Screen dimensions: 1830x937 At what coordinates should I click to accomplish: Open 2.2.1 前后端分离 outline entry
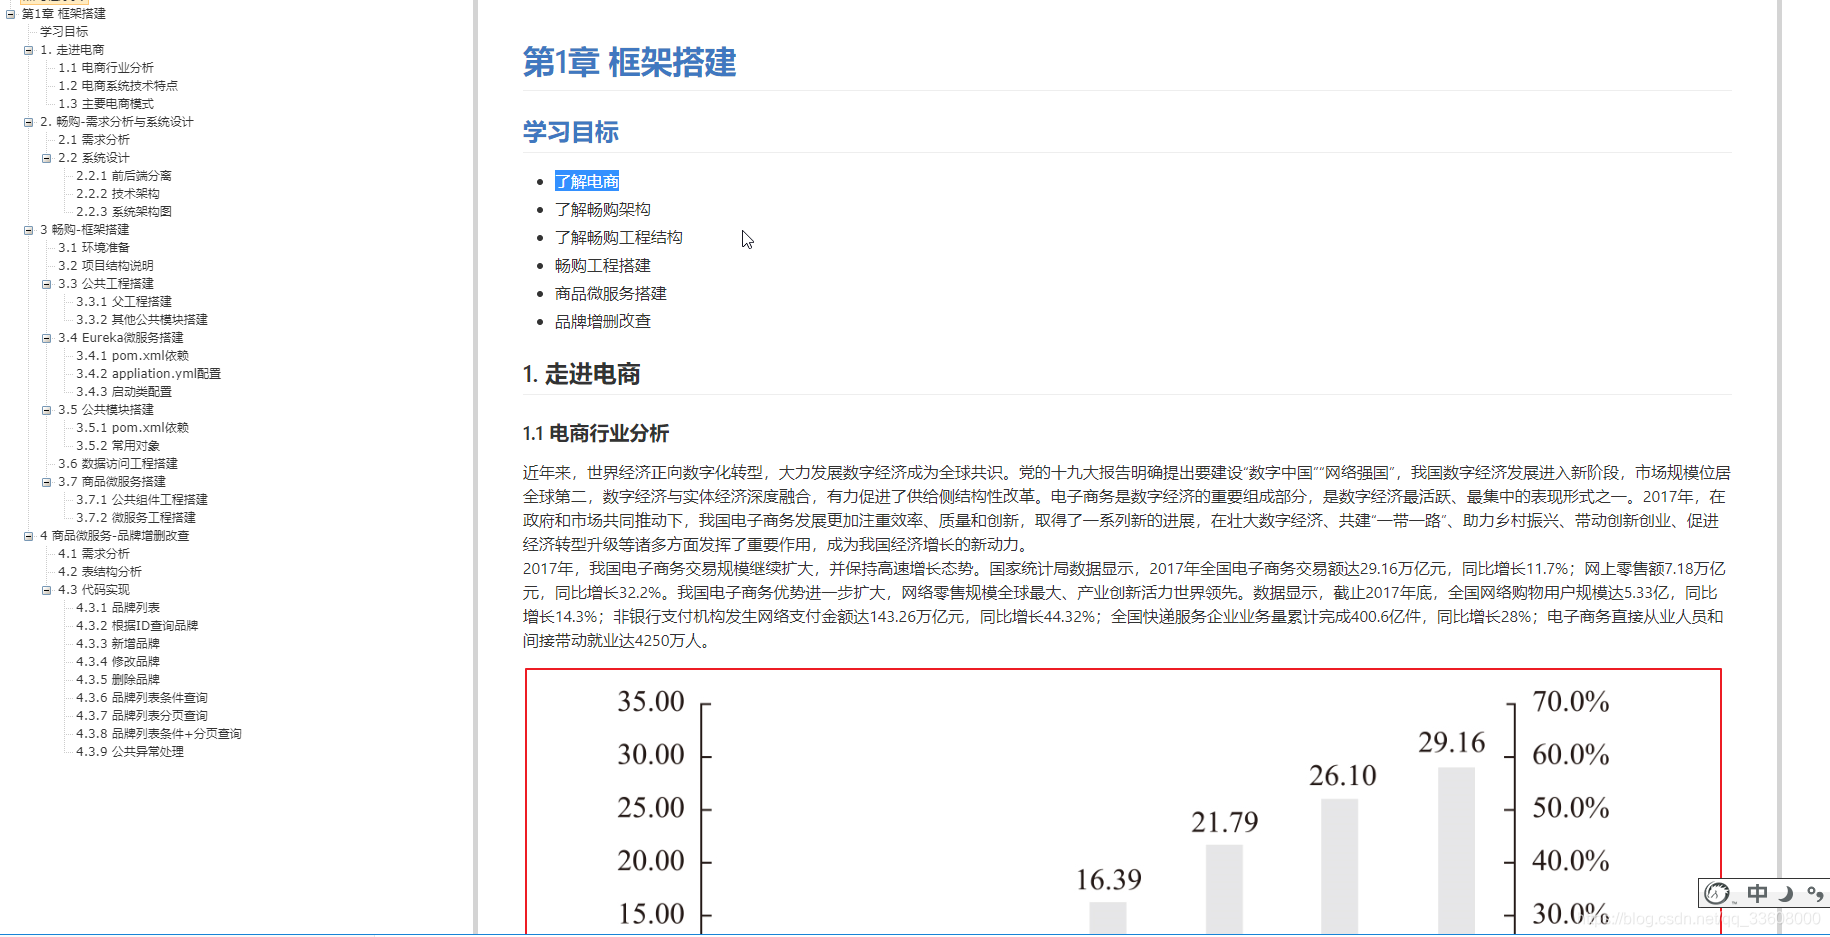[x=124, y=176]
